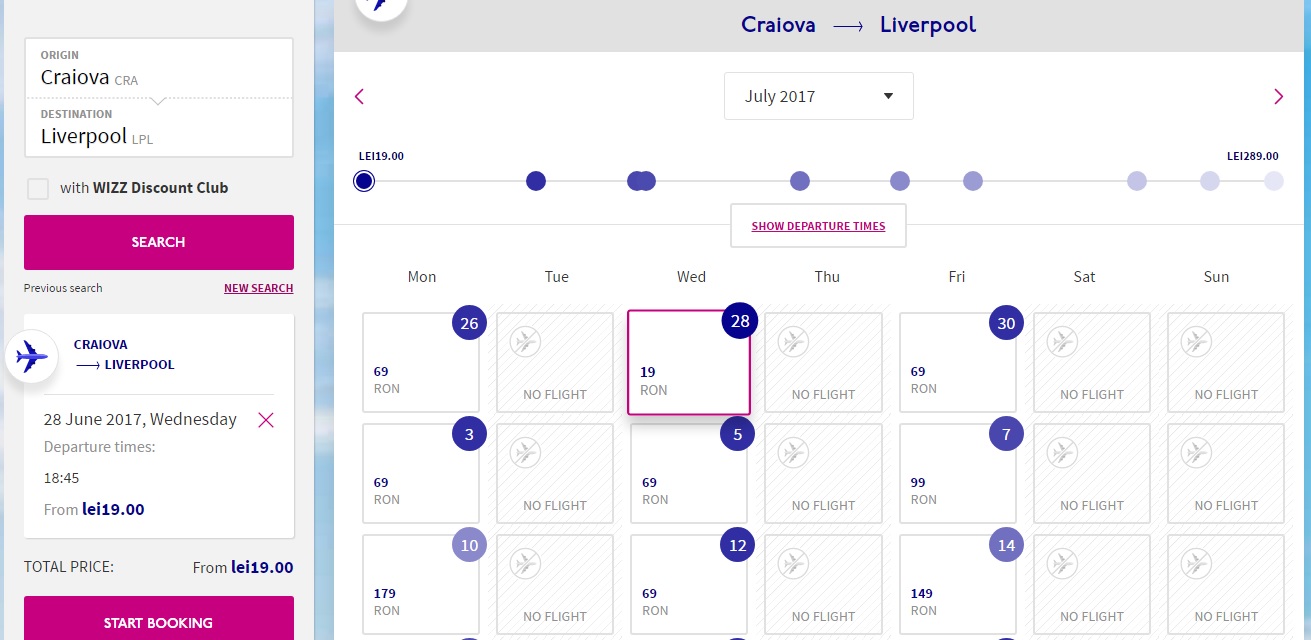Open the NEW SEARCH link
This screenshot has width=1311, height=640.
(x=259, y=288)
